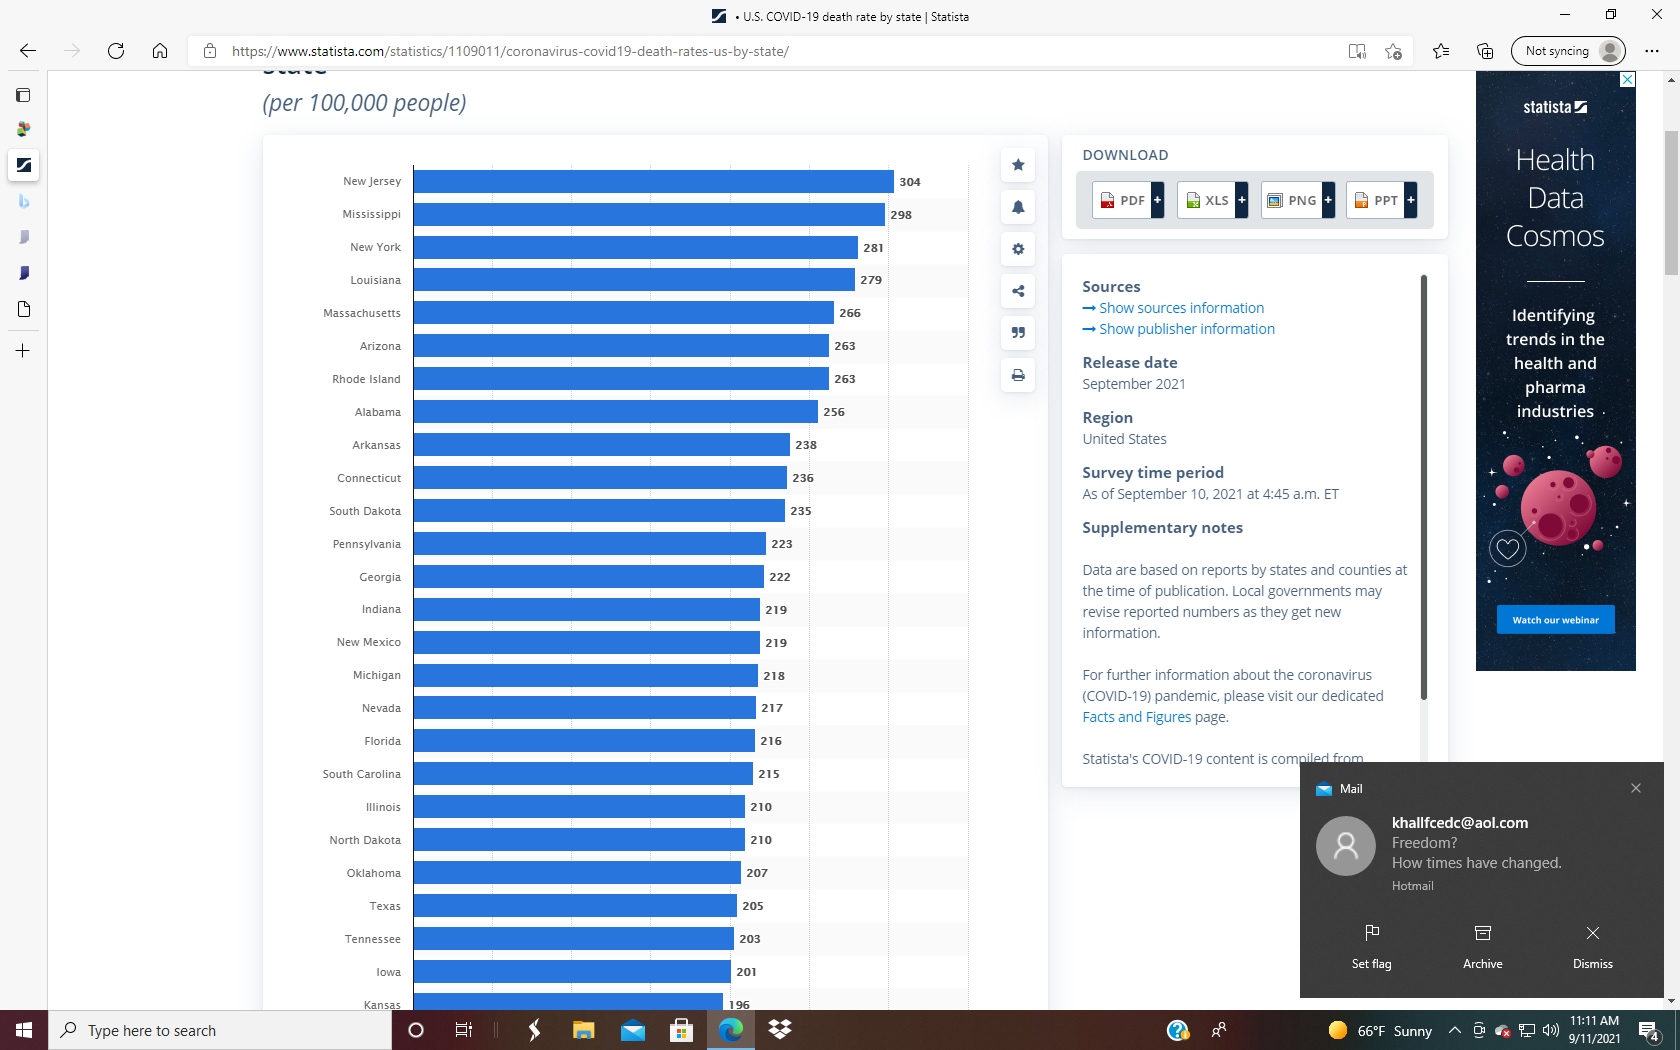This screenshot has height=1050, width=1680.
Task: Click the star favorite icon beside chart
Action: pyautogui.click(x=1018, y=165)
